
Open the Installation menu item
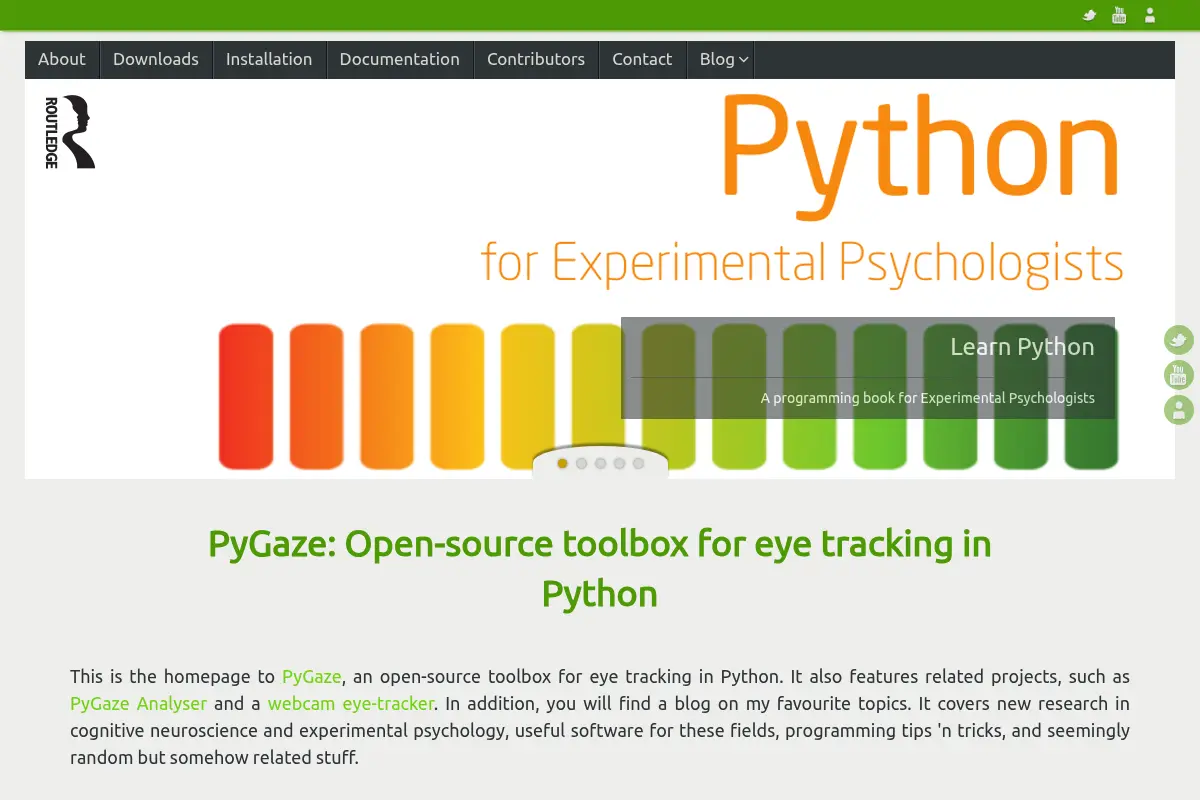[269, 59]
